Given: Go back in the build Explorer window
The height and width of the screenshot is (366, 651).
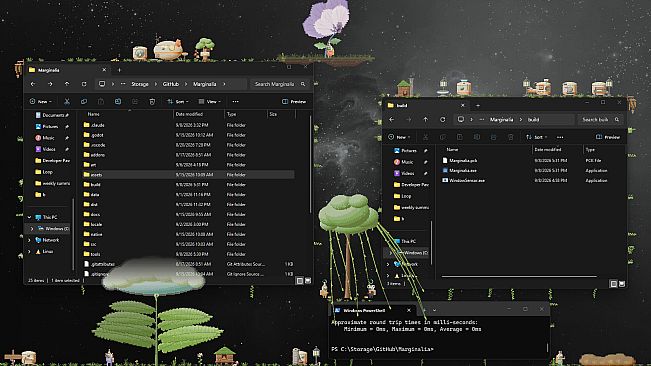Looking at the screenshot, I should [x=392, y=120].
